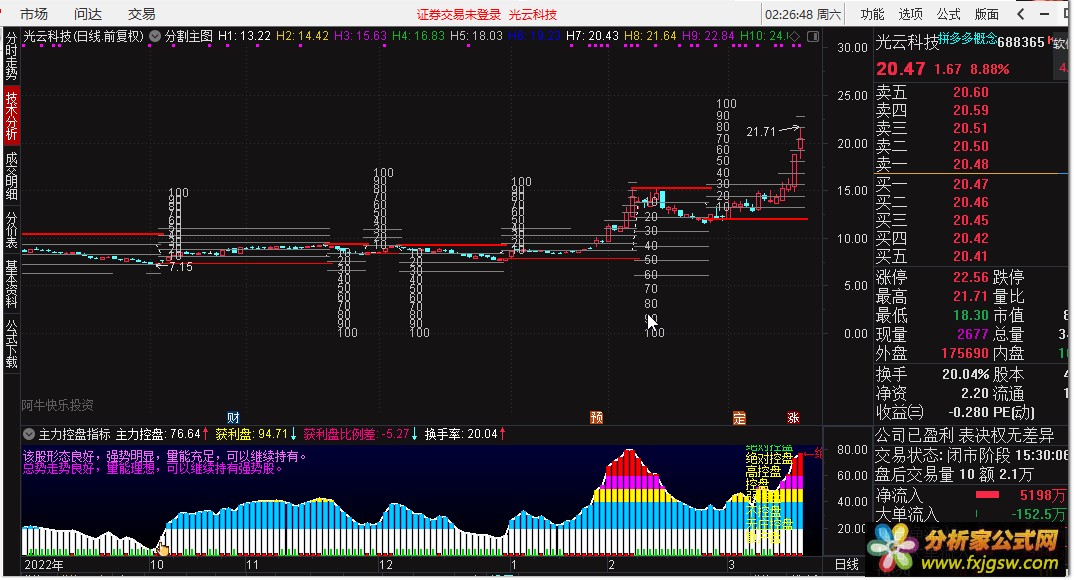This screenshot has height=580, width=1075.
Task: Click the 日线 period button
Action: [847, 564]
